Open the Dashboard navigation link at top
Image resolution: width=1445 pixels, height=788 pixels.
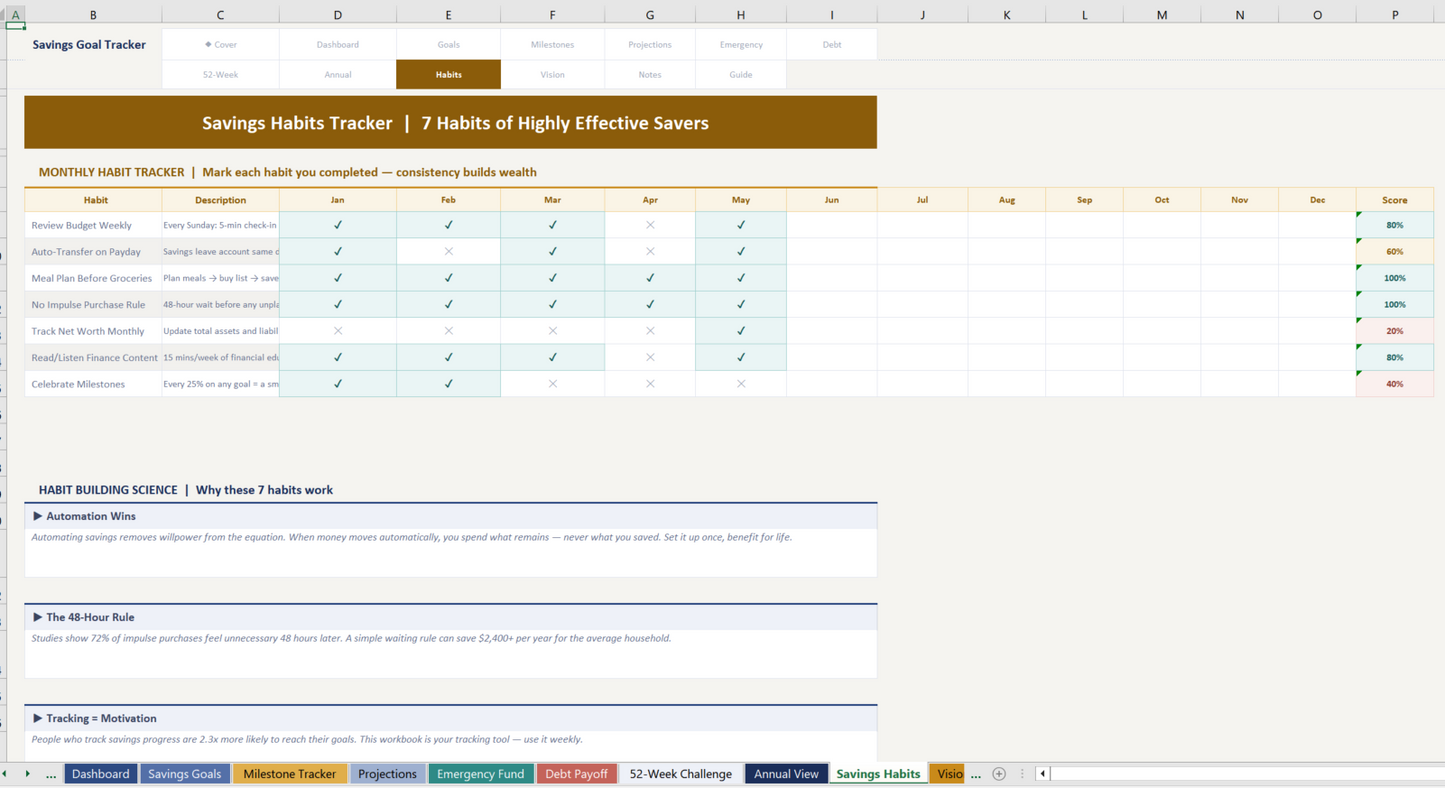(338, 45)
